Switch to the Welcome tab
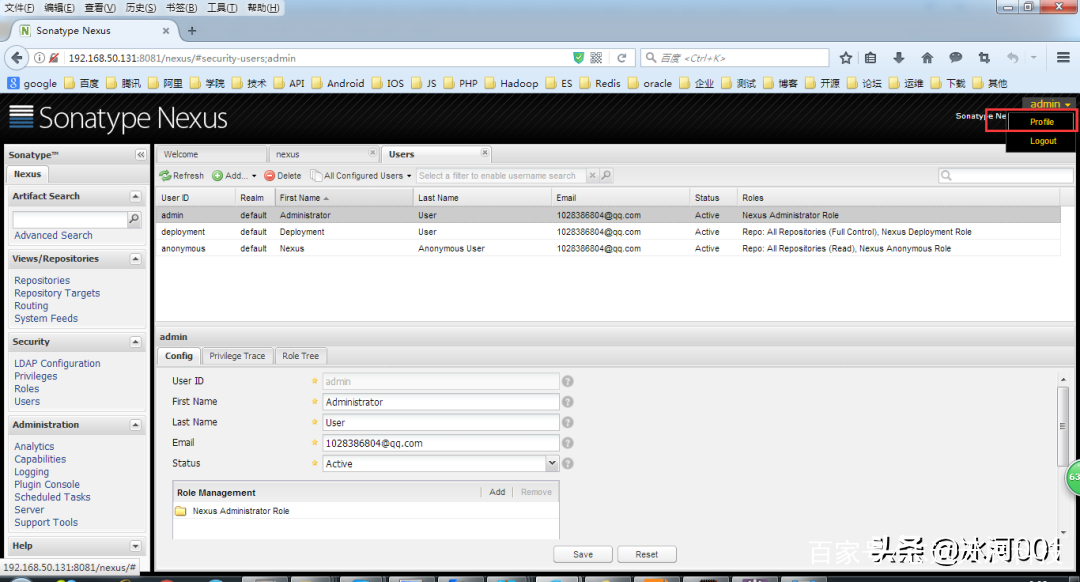Viewport: 1080px width, 582px height. tap(211, 154)
